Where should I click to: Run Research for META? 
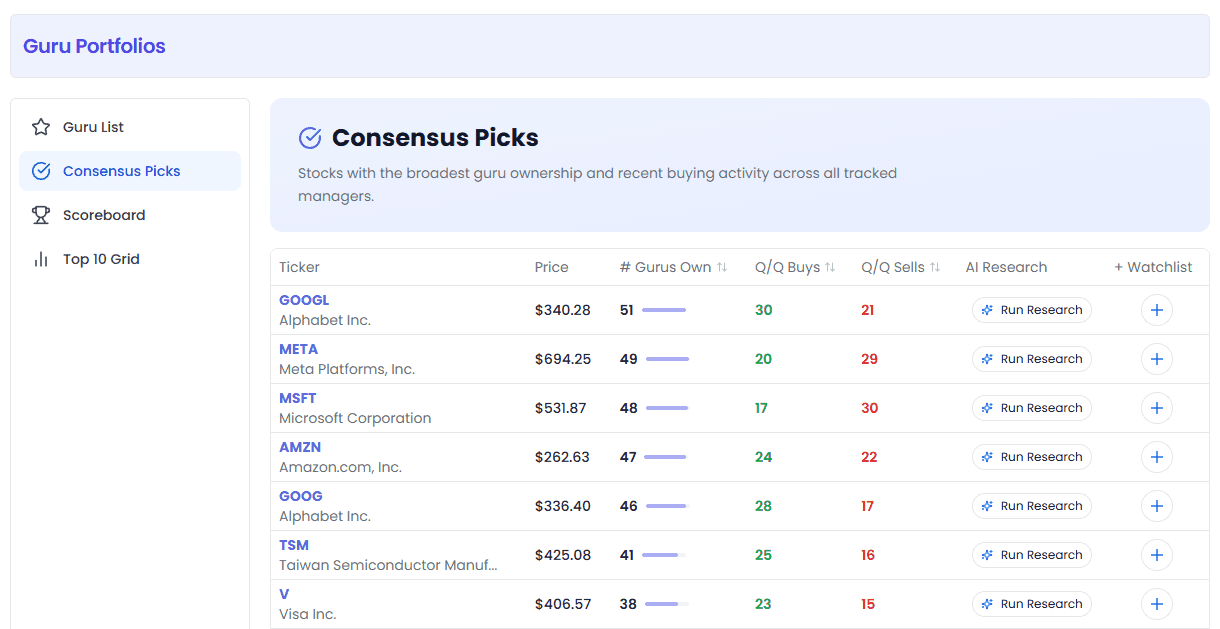pyautogui.click(x=1032, y=359)
